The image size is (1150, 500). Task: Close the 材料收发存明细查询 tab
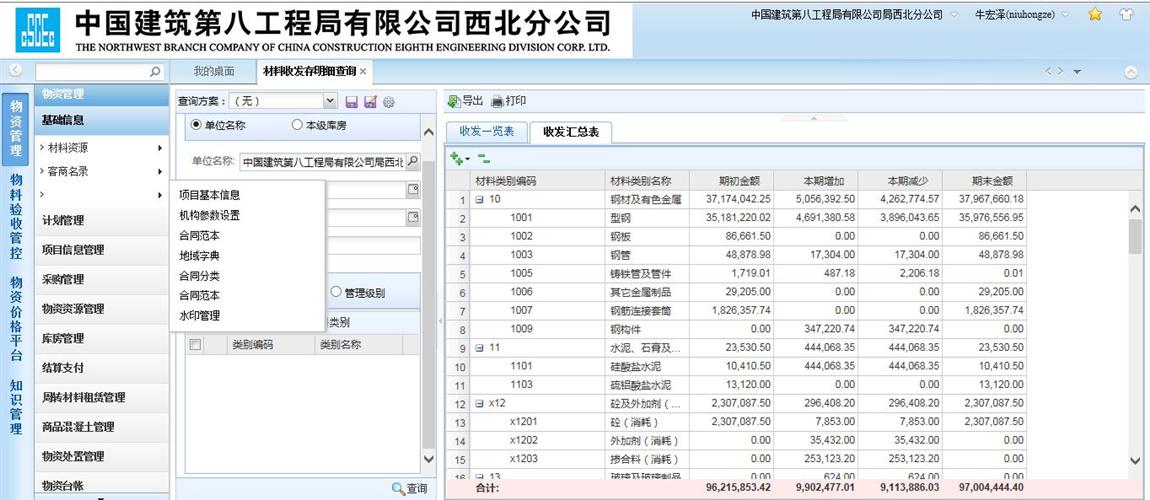click(x=362, y=72)
